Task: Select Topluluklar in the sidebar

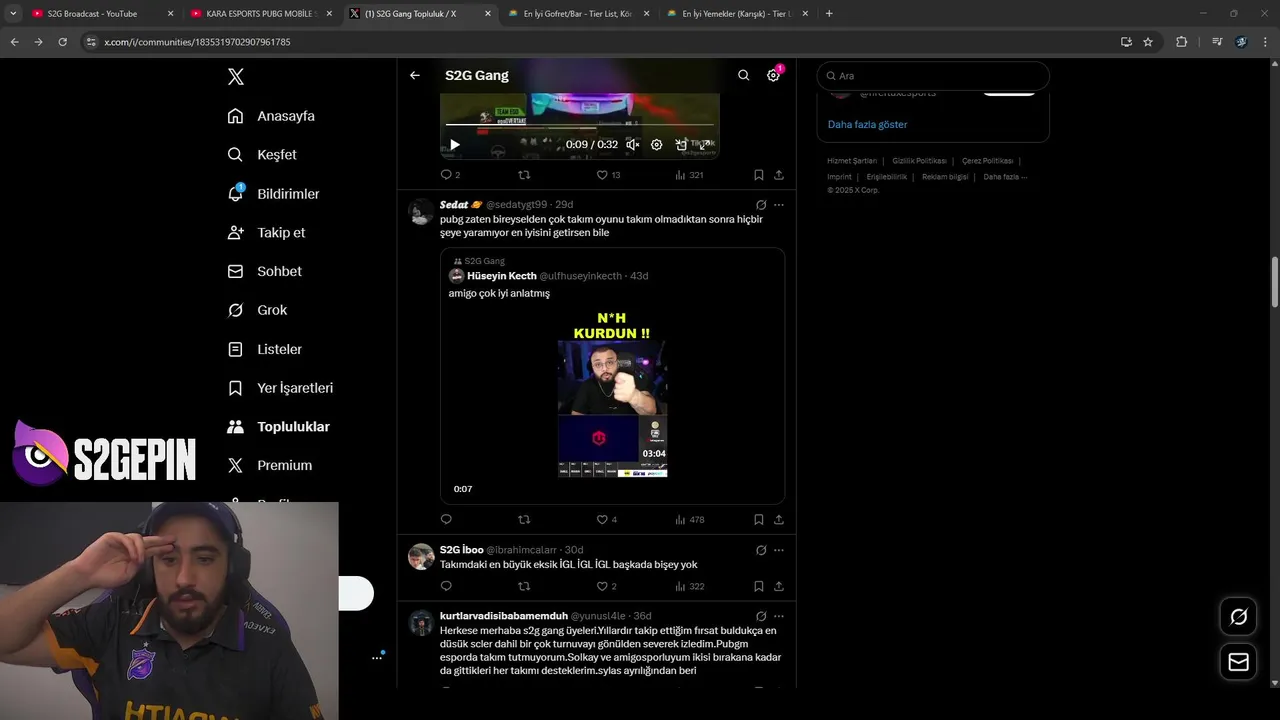Action: (278, 427)
